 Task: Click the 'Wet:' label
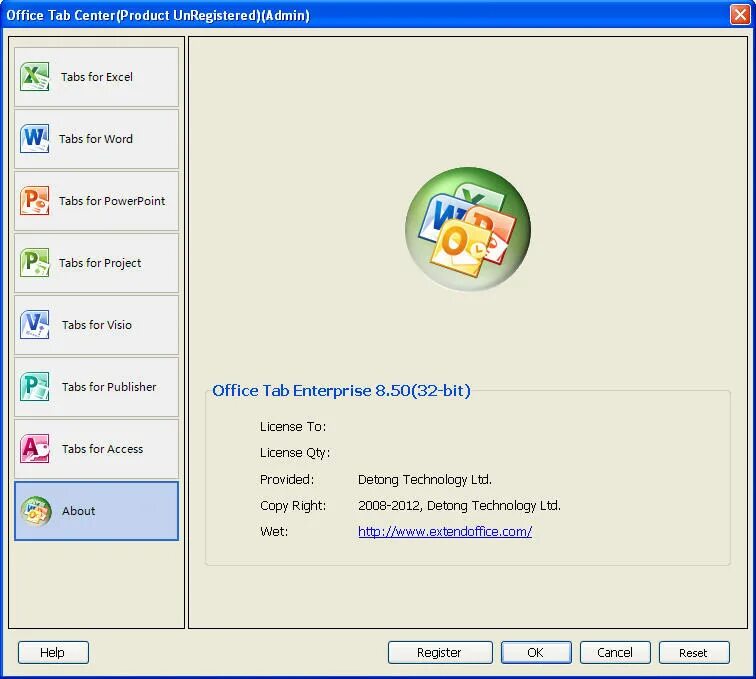(274, 531)
